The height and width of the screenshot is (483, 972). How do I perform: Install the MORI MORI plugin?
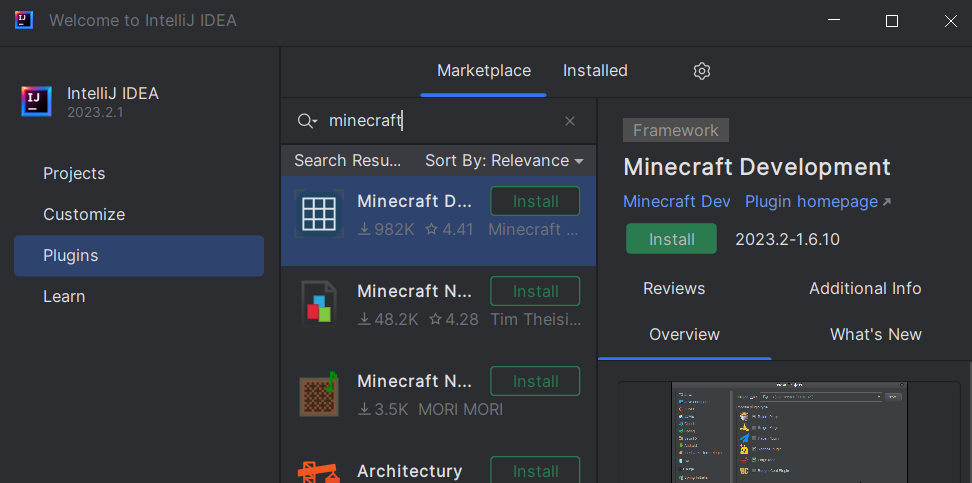point(535,381)
